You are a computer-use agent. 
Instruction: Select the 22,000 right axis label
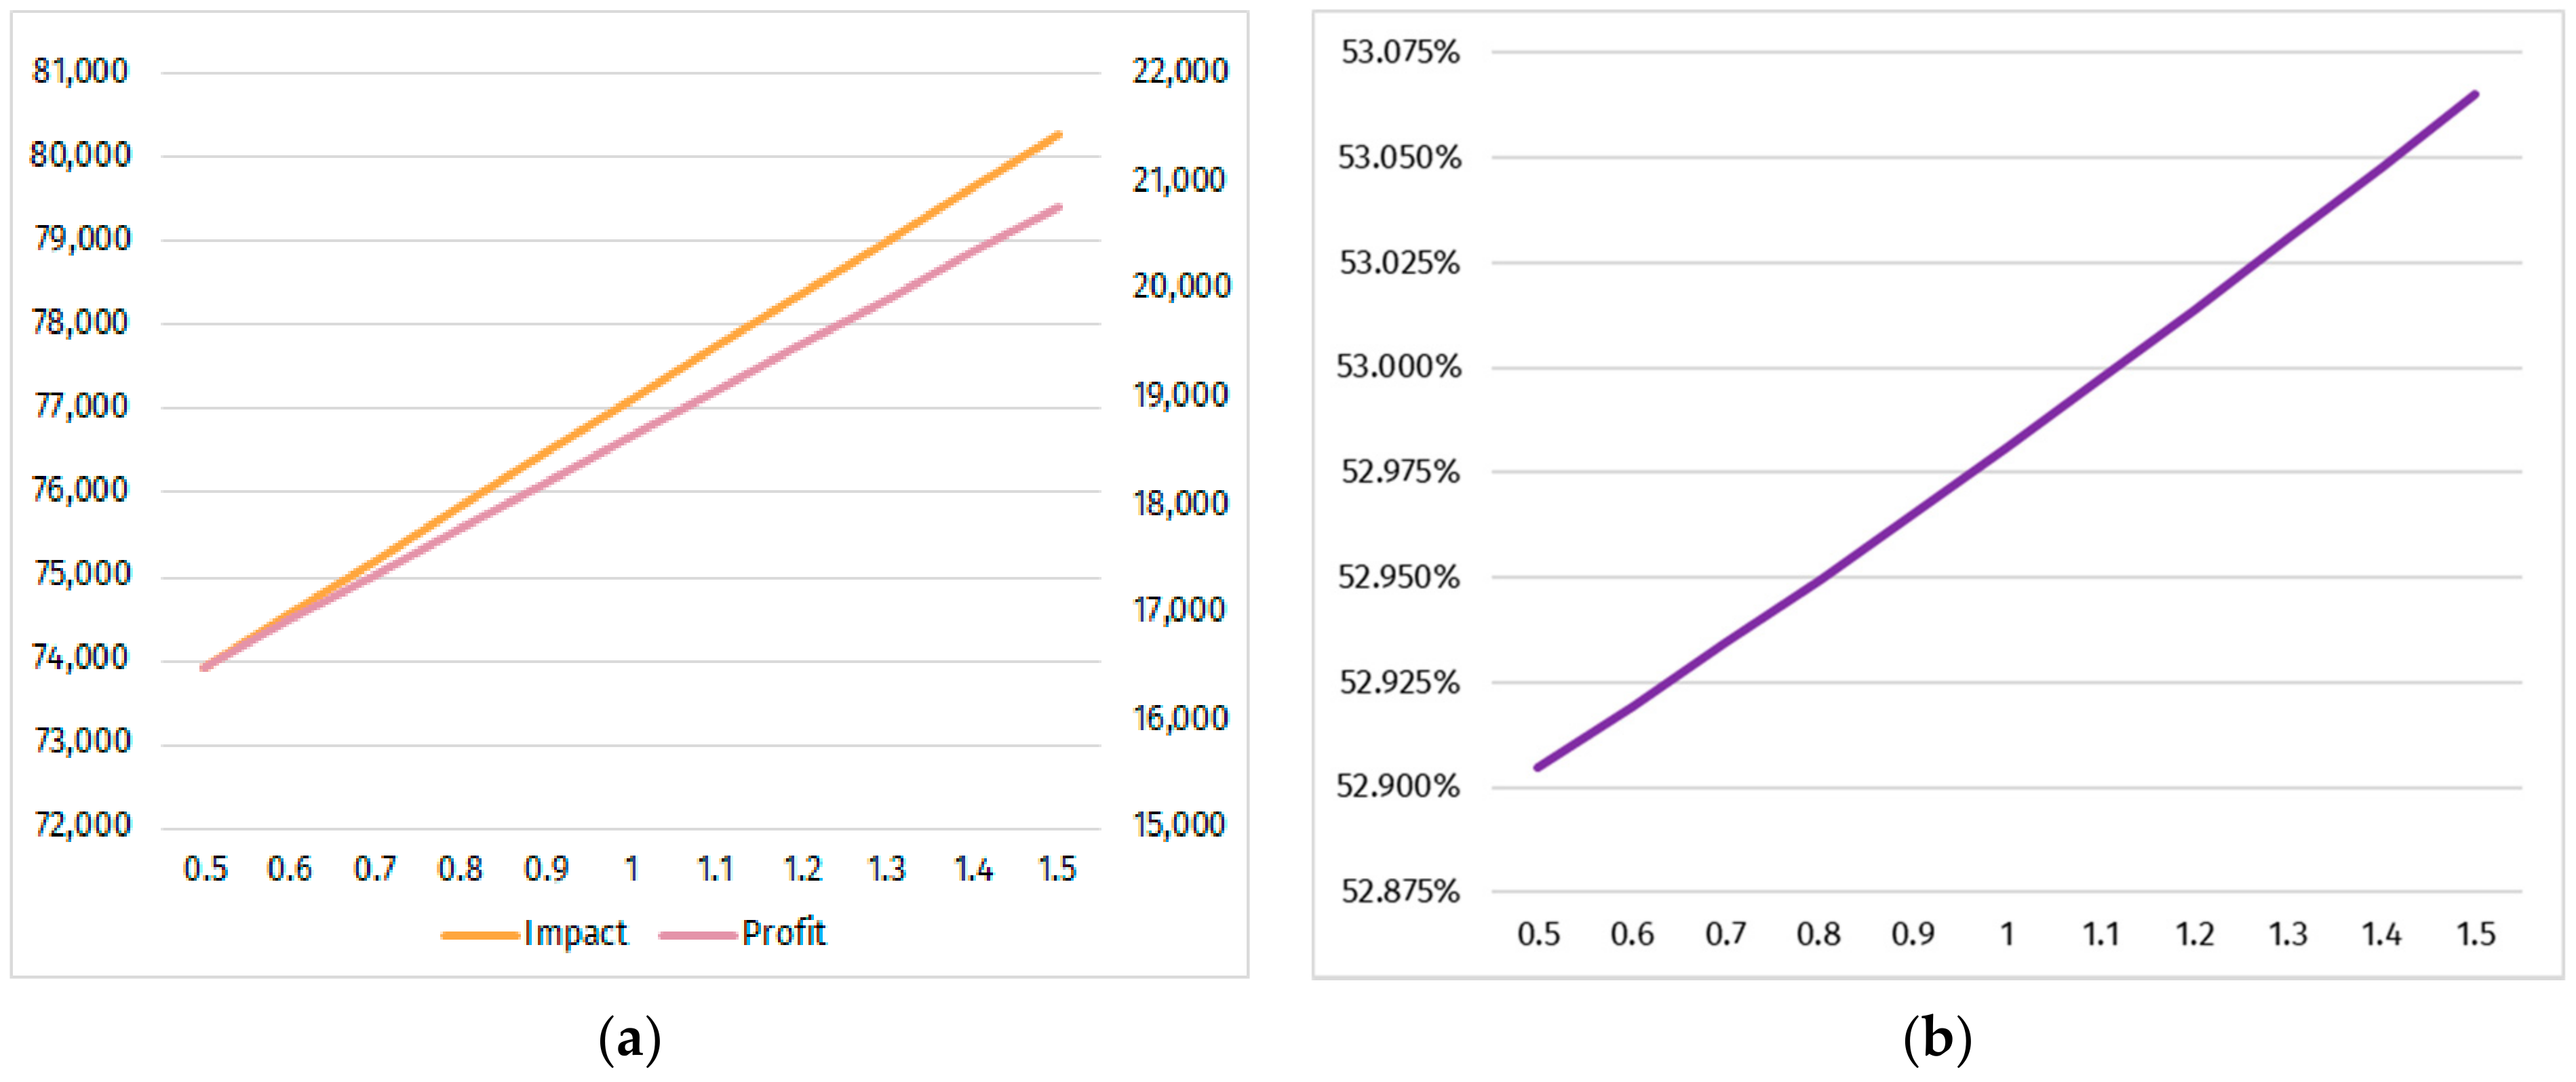[x=1180, y=71]
